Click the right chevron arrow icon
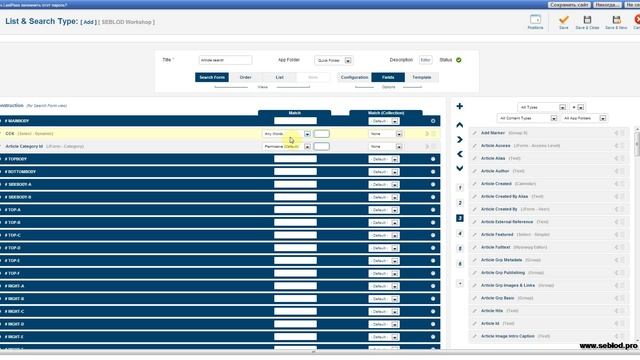This screenshot has width=640, height=360. [x=460, y=140]
